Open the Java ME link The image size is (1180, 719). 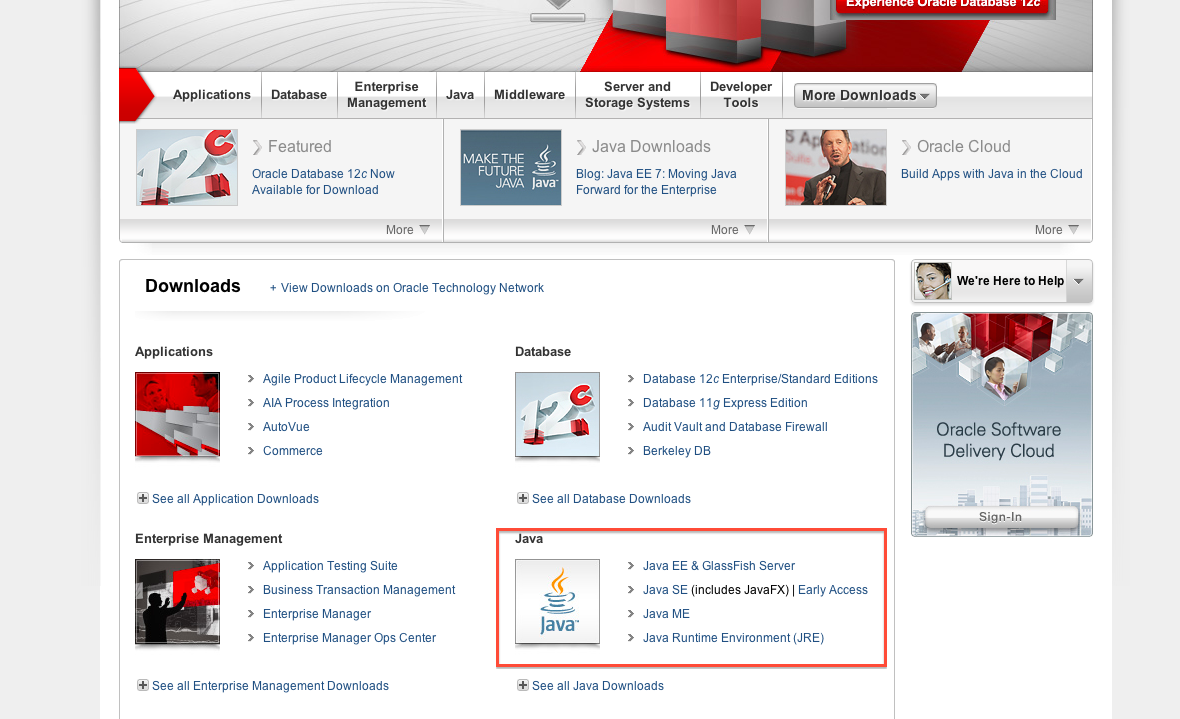tap(666, 614)
